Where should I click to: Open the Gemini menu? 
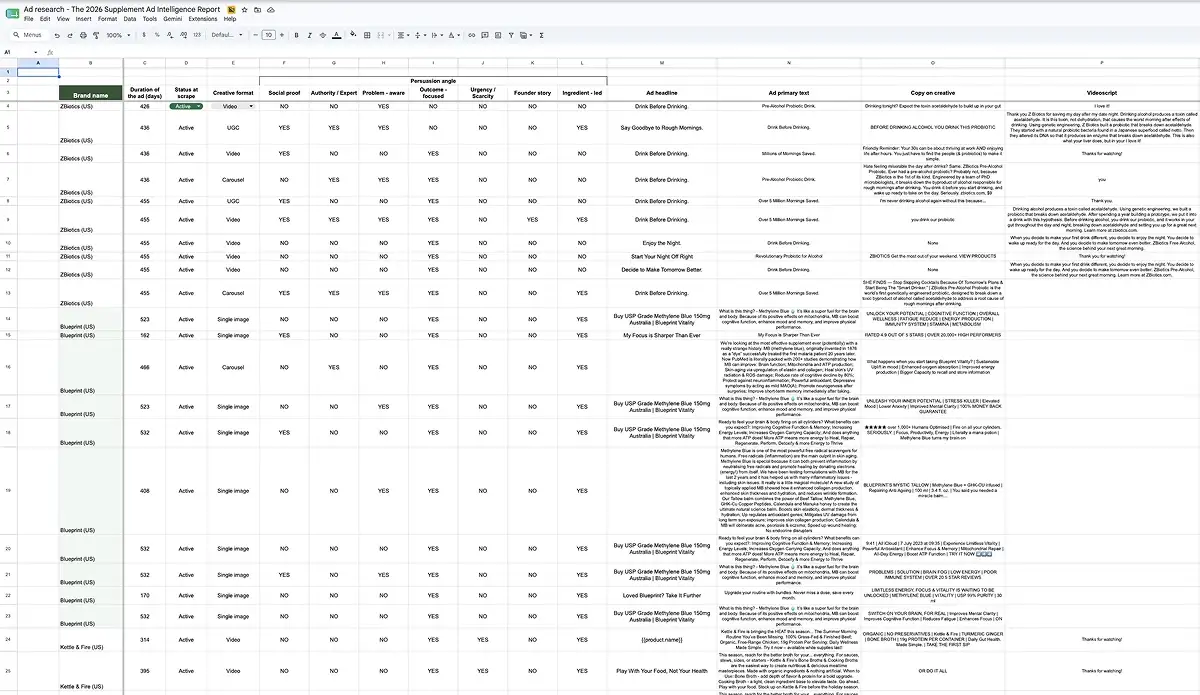coord(172,19)
